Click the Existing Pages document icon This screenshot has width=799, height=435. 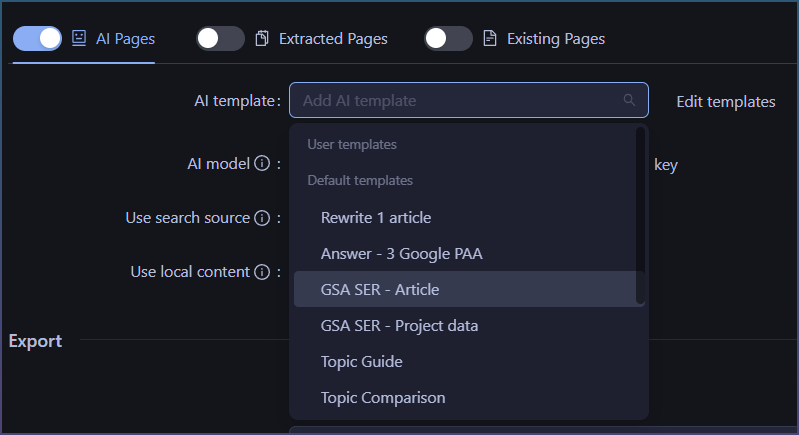point(490,39)
